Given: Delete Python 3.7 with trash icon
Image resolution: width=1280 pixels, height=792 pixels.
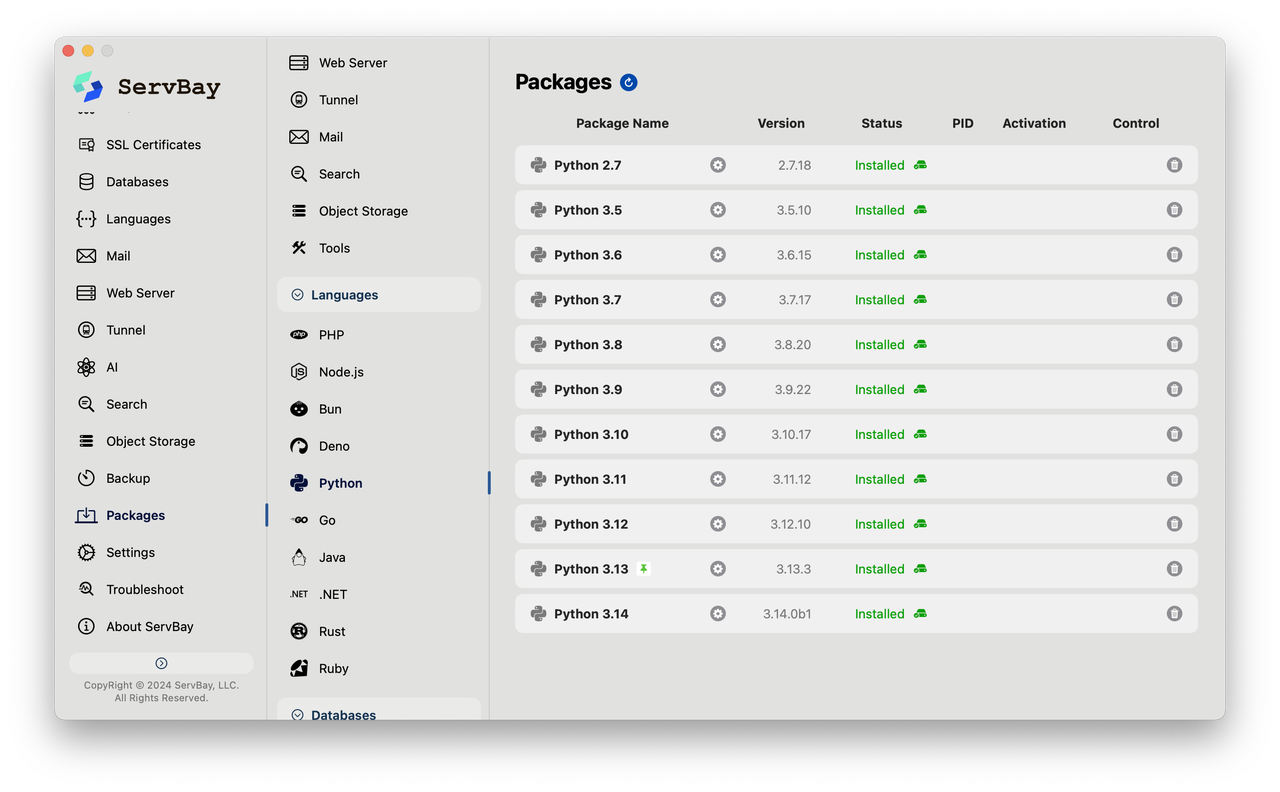Looking at the screenshot, I should tap(1174, 300).
